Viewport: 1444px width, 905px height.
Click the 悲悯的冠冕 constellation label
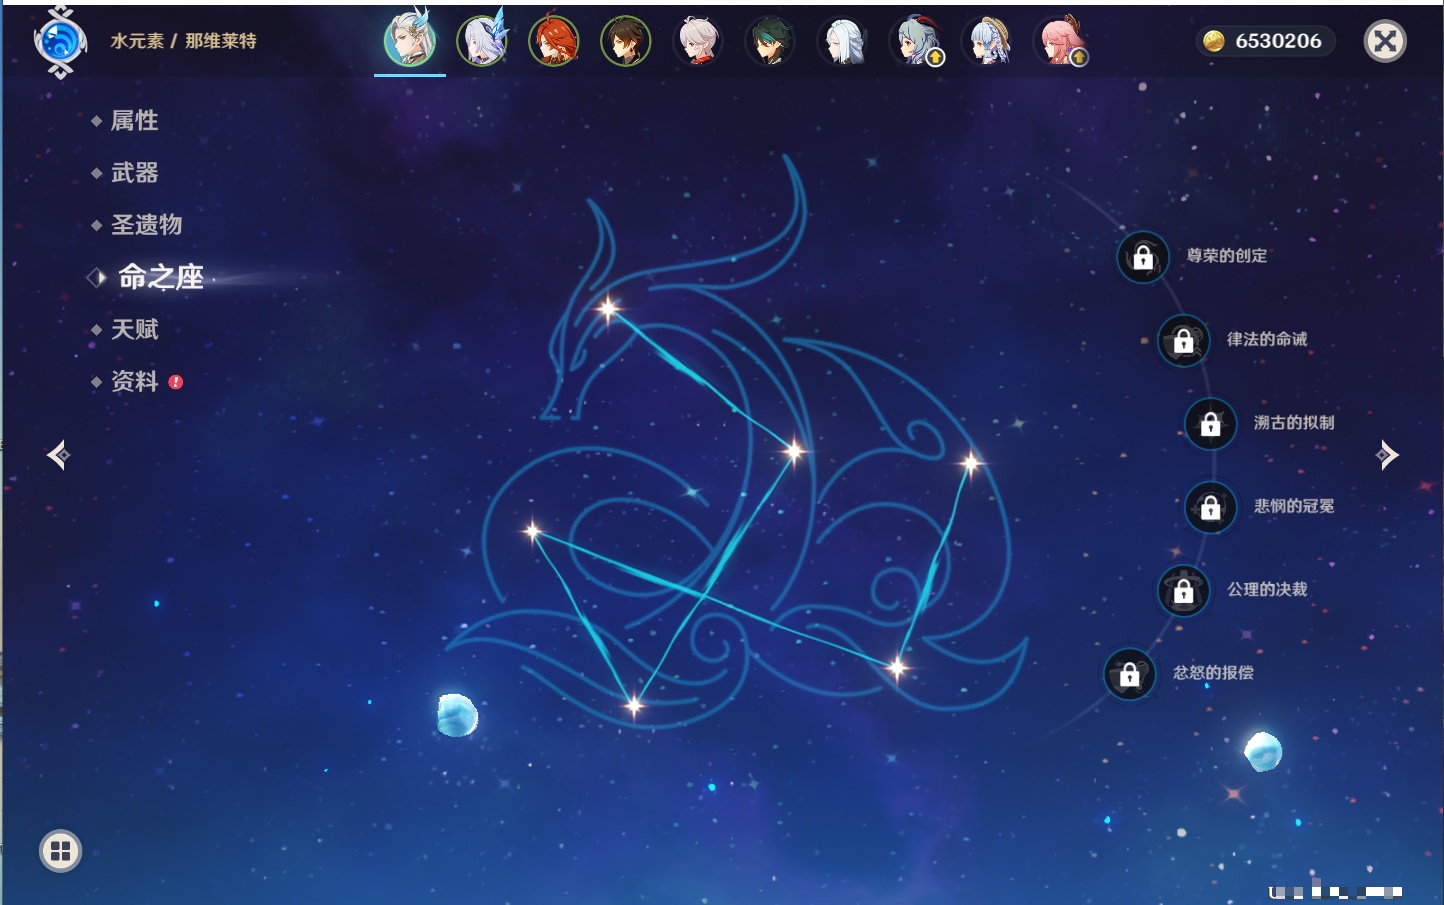tap(1294, 506)
